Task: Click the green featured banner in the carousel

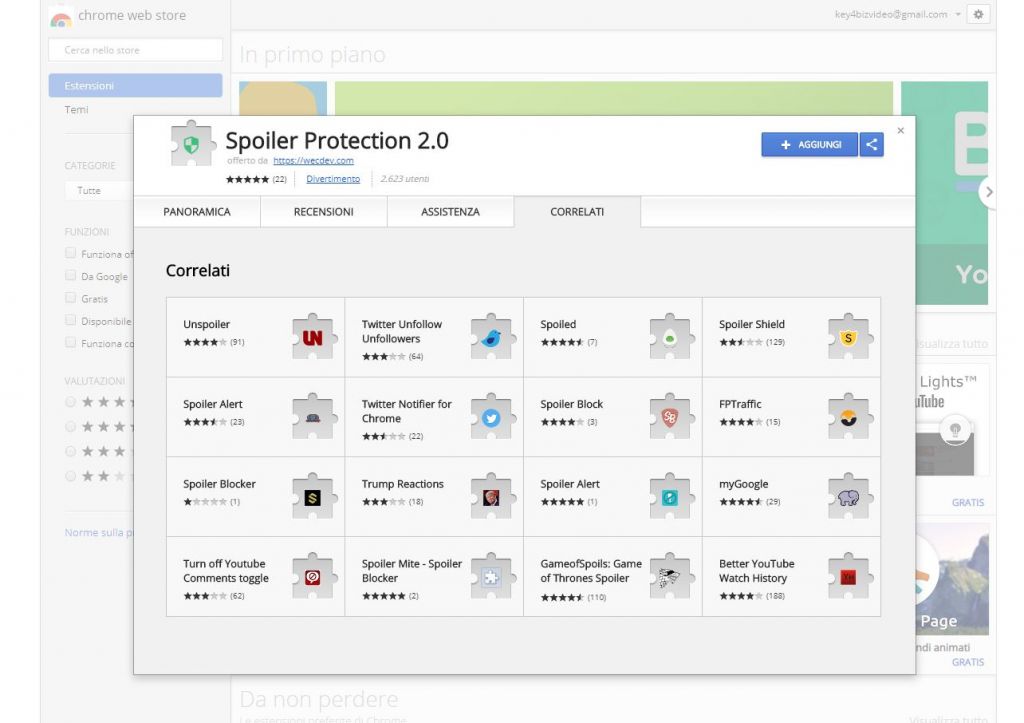Action: [x=613, y=99]
